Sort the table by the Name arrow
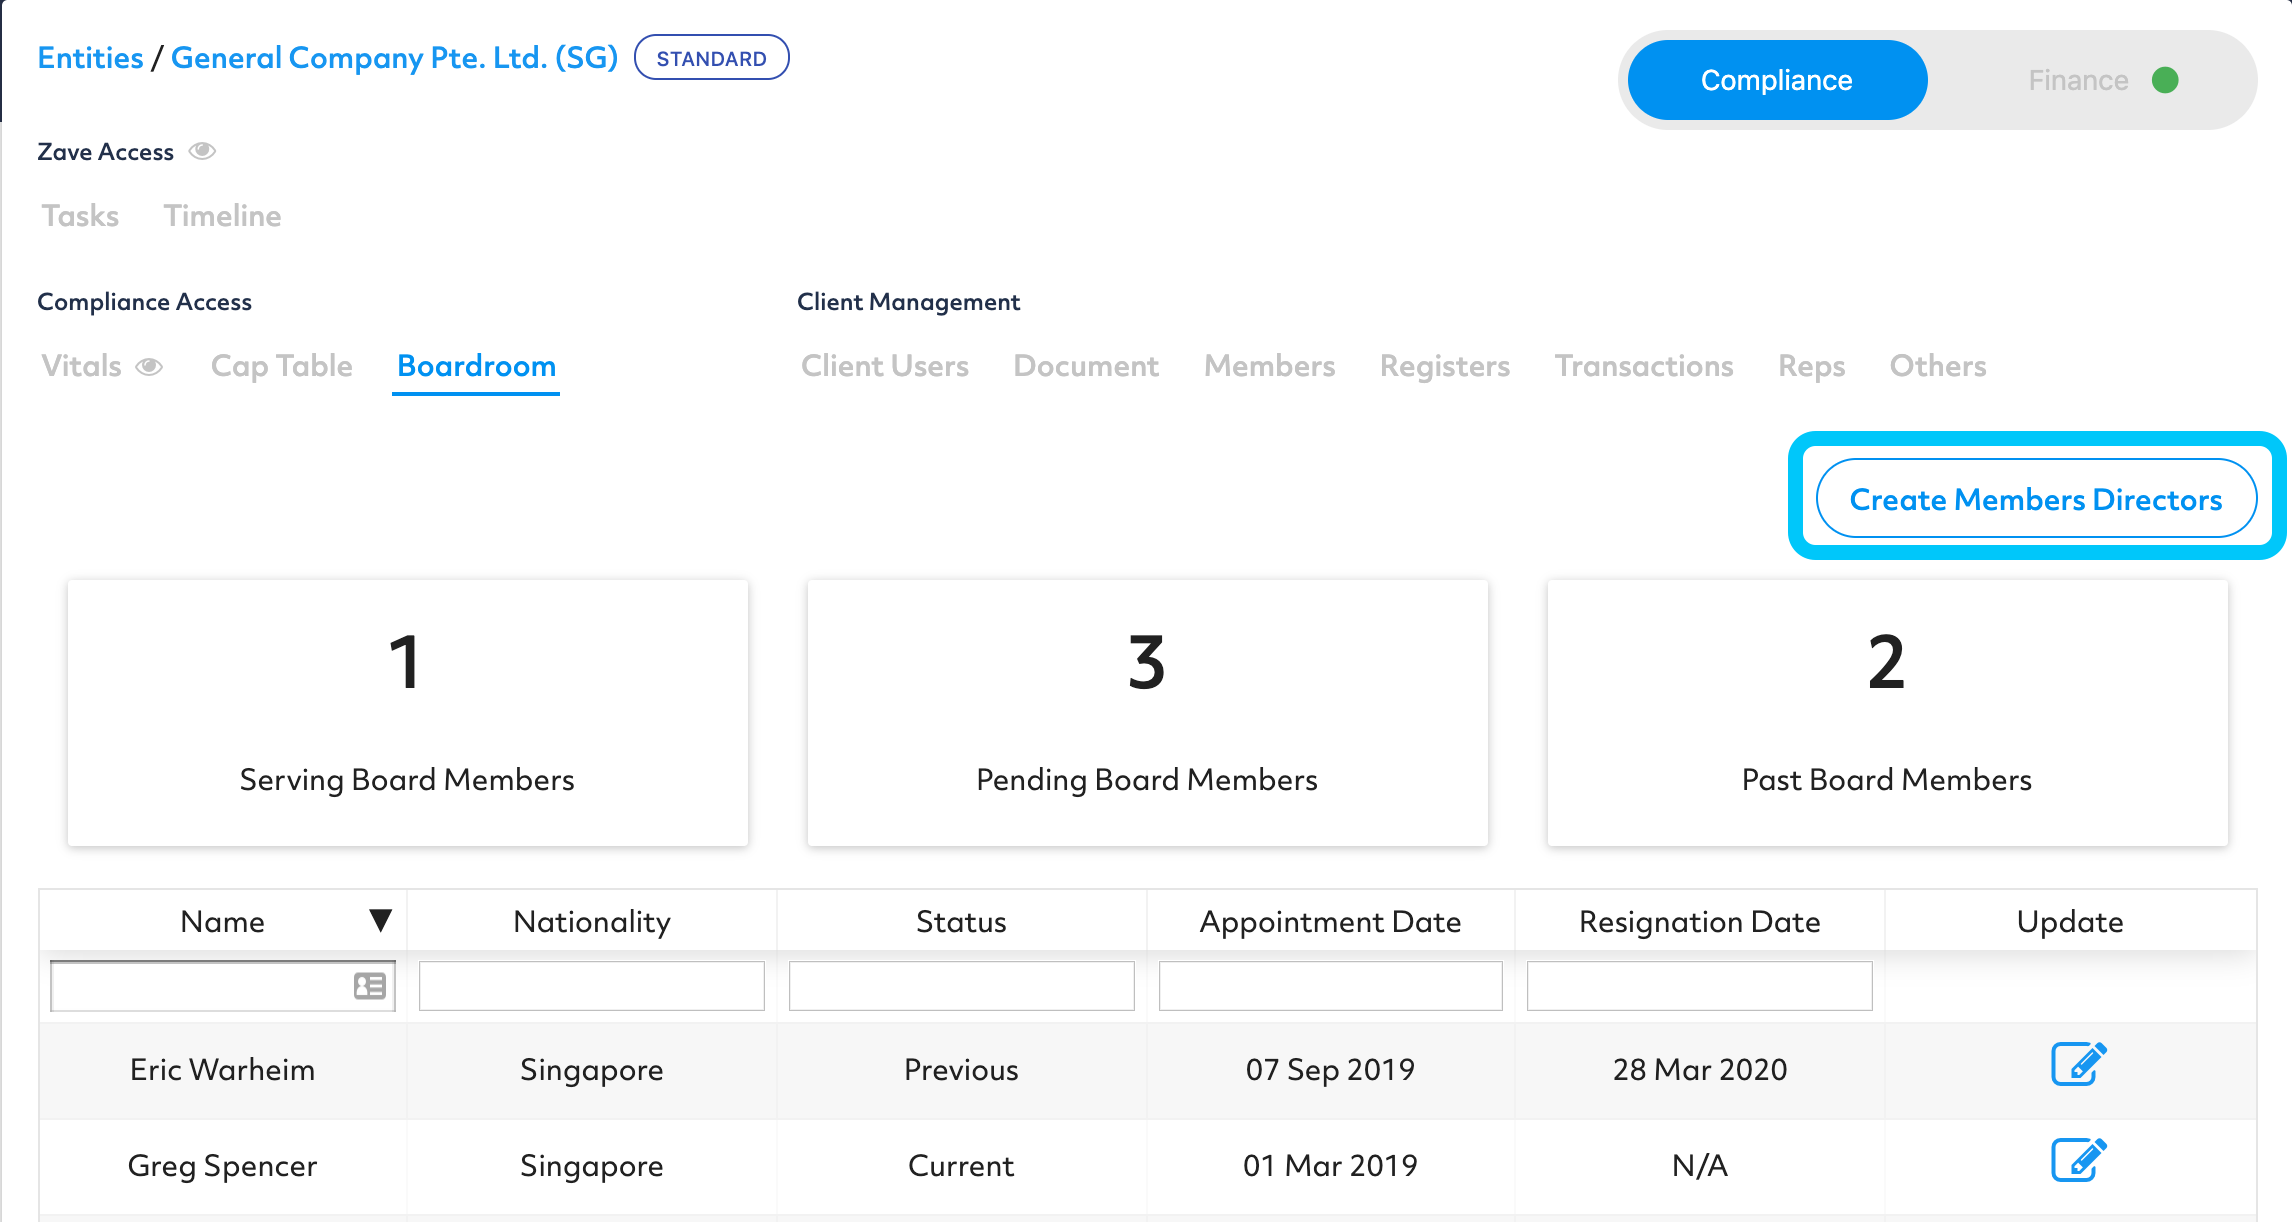 380,920
